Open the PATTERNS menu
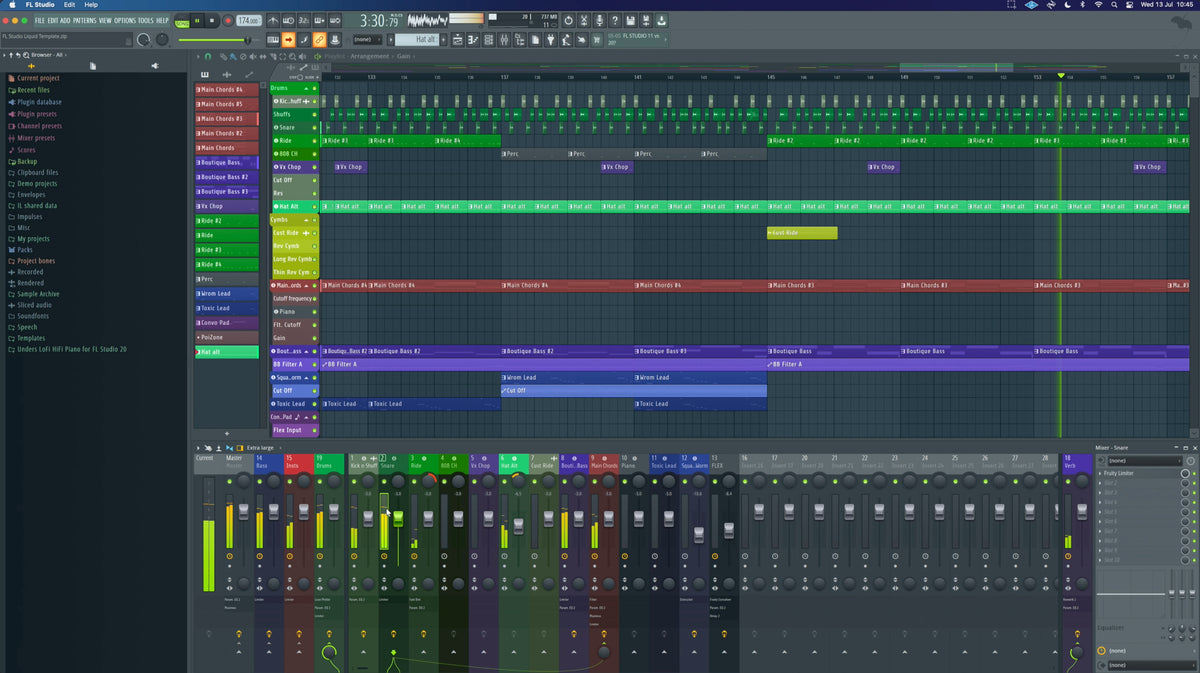This screenshot has width=1200, height=673. point(85,20)
